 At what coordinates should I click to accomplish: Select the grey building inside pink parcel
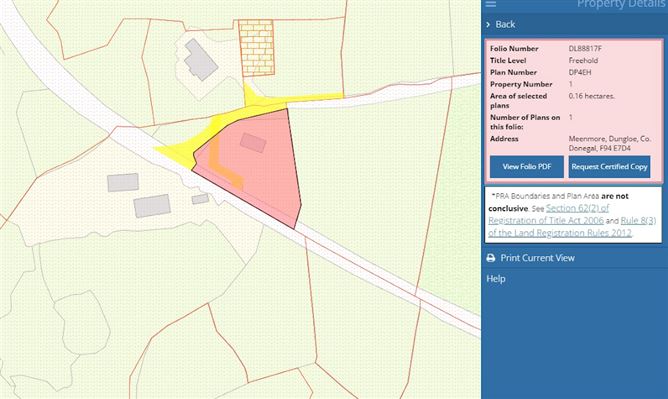coord(253,142)
